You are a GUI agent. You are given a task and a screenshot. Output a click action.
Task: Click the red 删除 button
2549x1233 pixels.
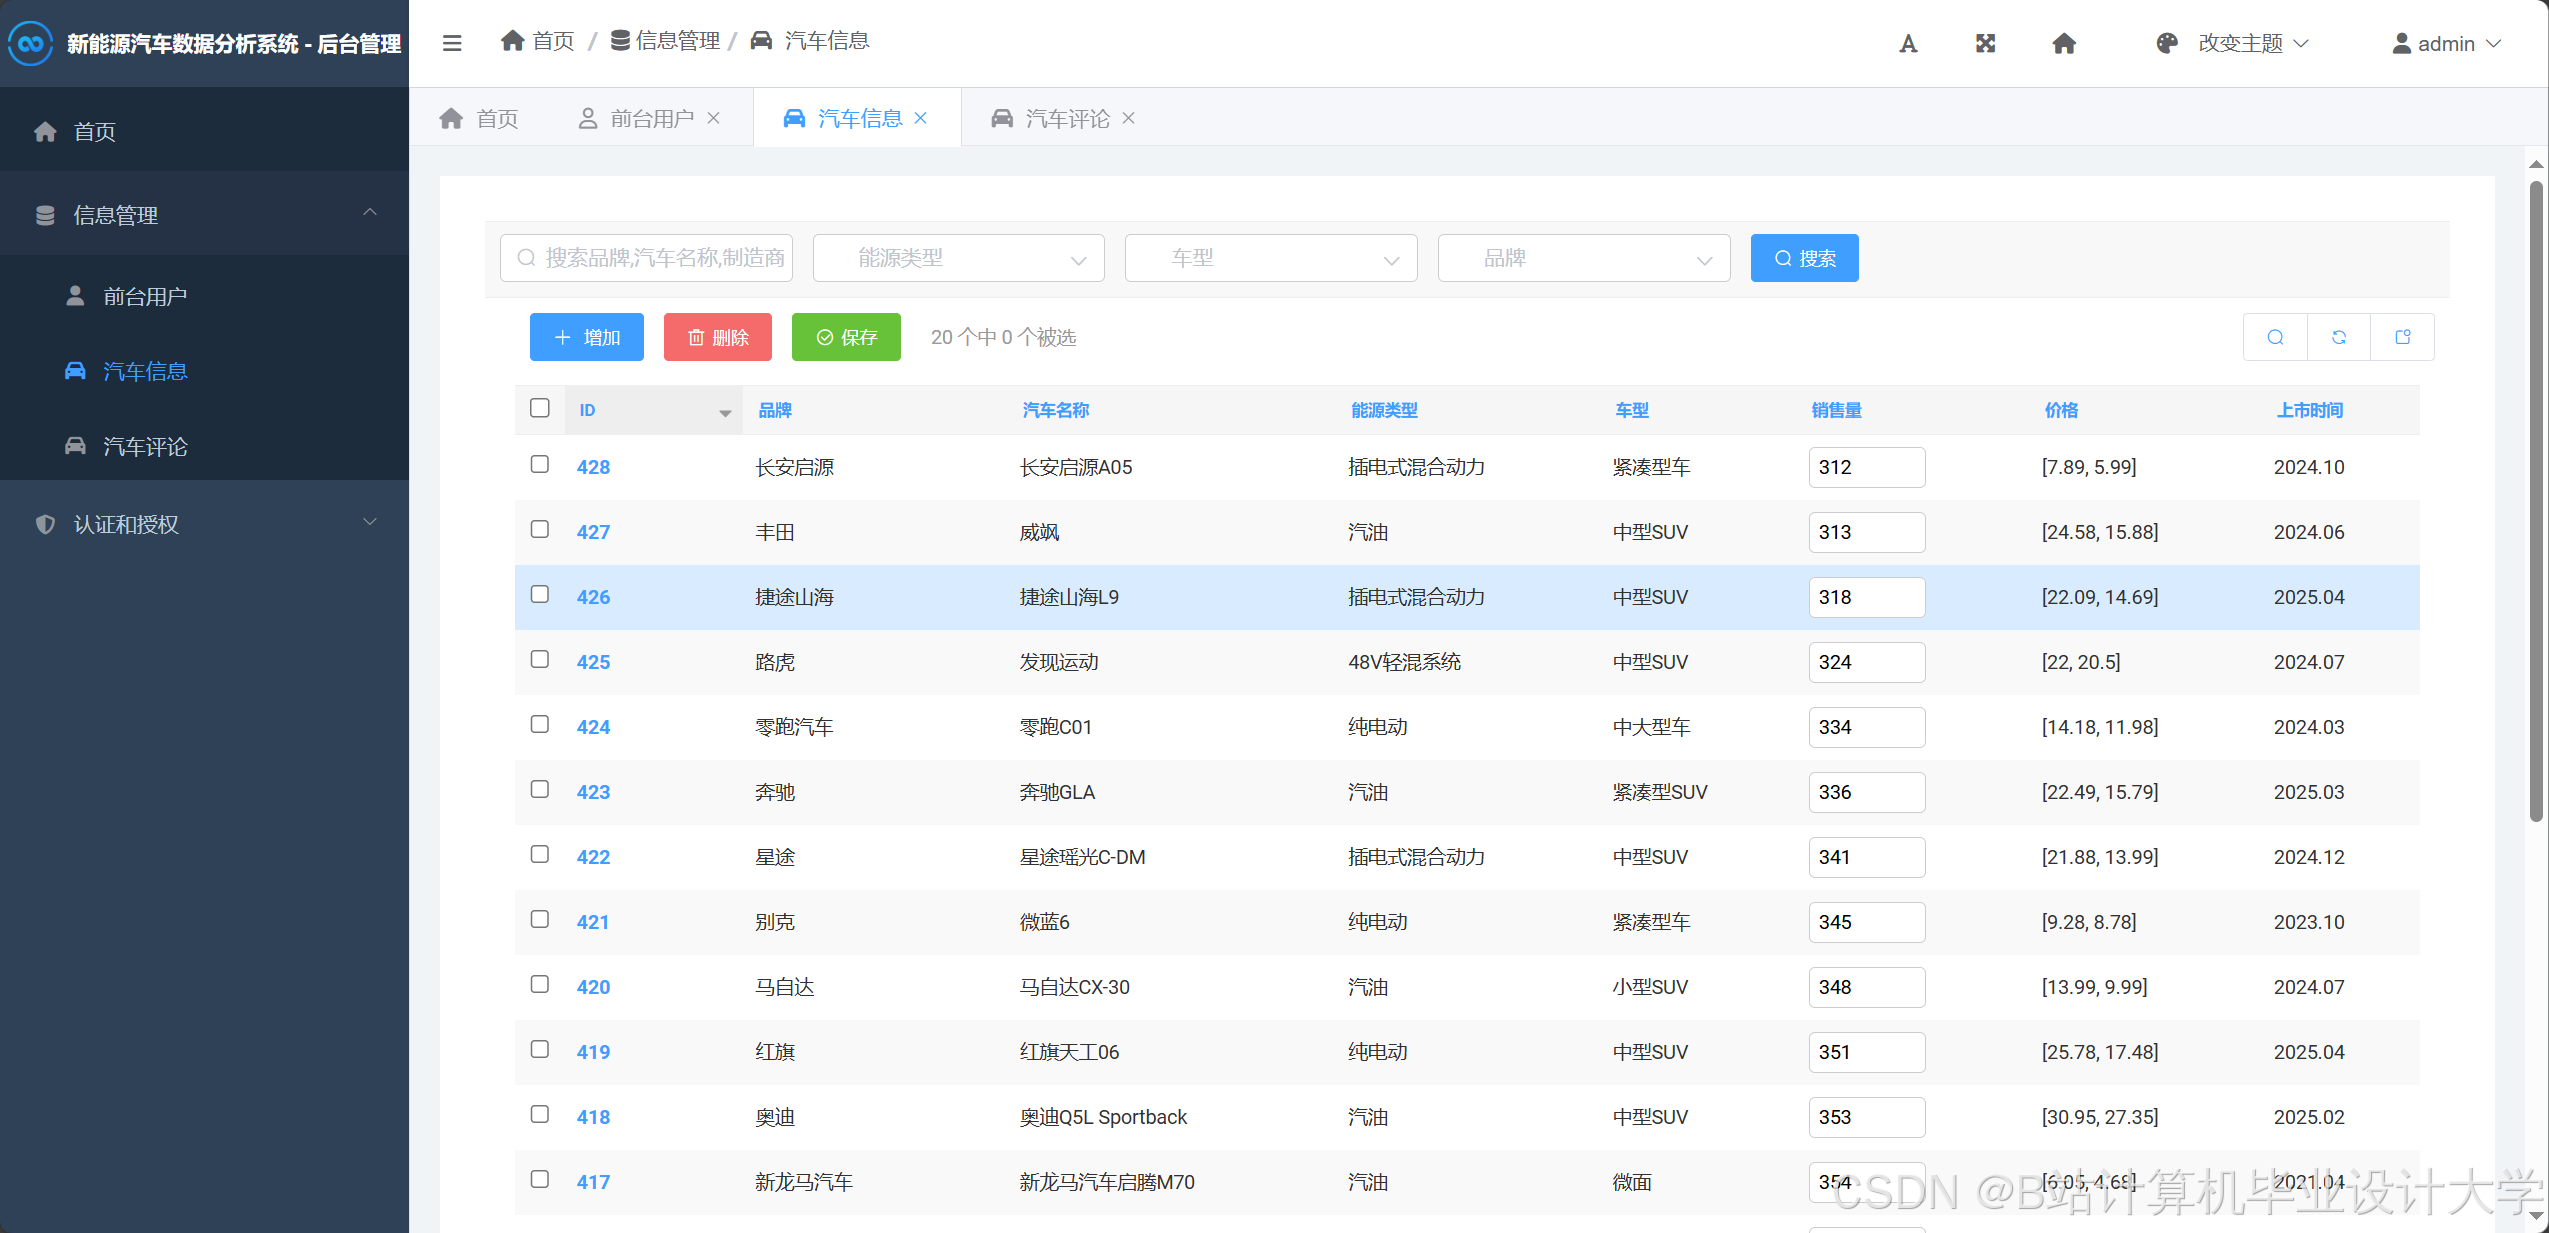click(x=717, y=337)
